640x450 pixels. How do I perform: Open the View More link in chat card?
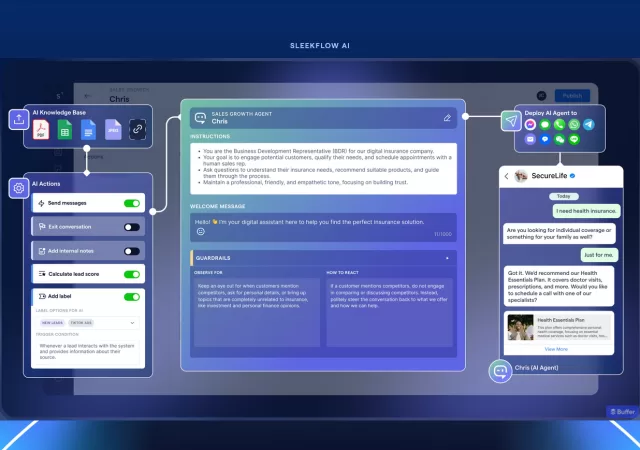(x=556, y=349)
